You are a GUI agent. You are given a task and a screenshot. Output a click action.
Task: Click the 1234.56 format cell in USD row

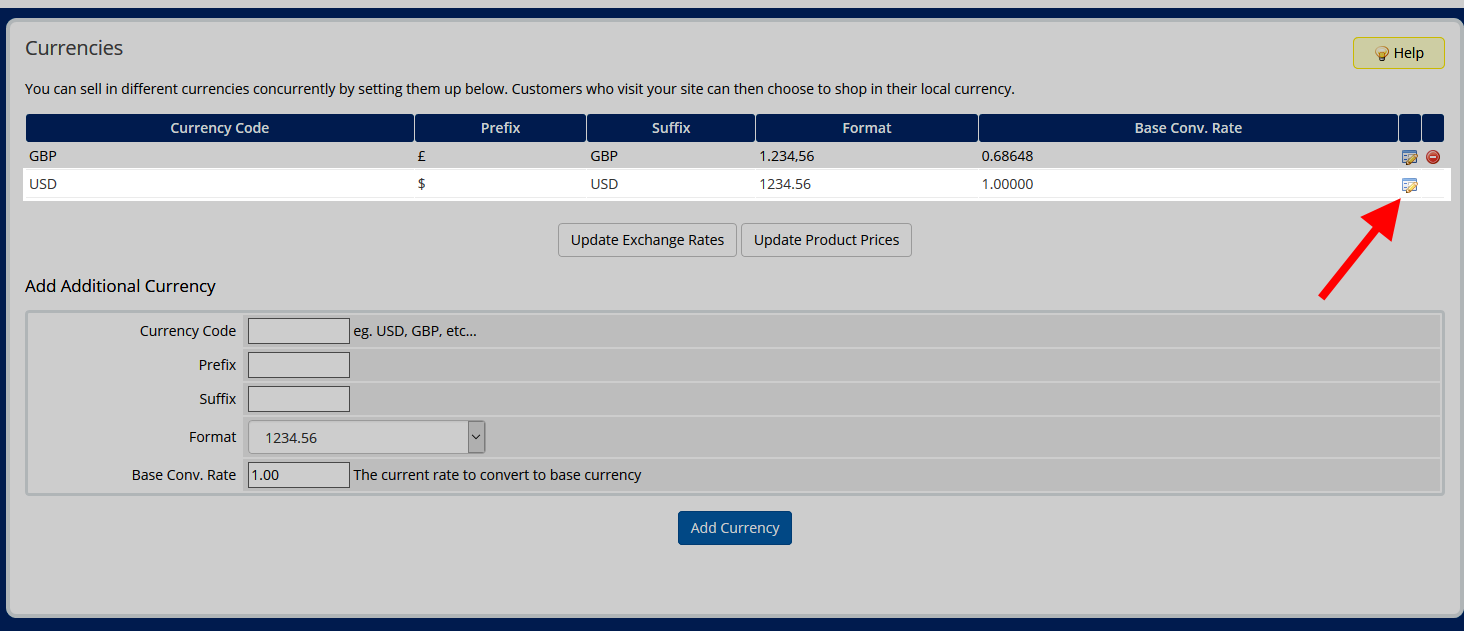(785, 184)
